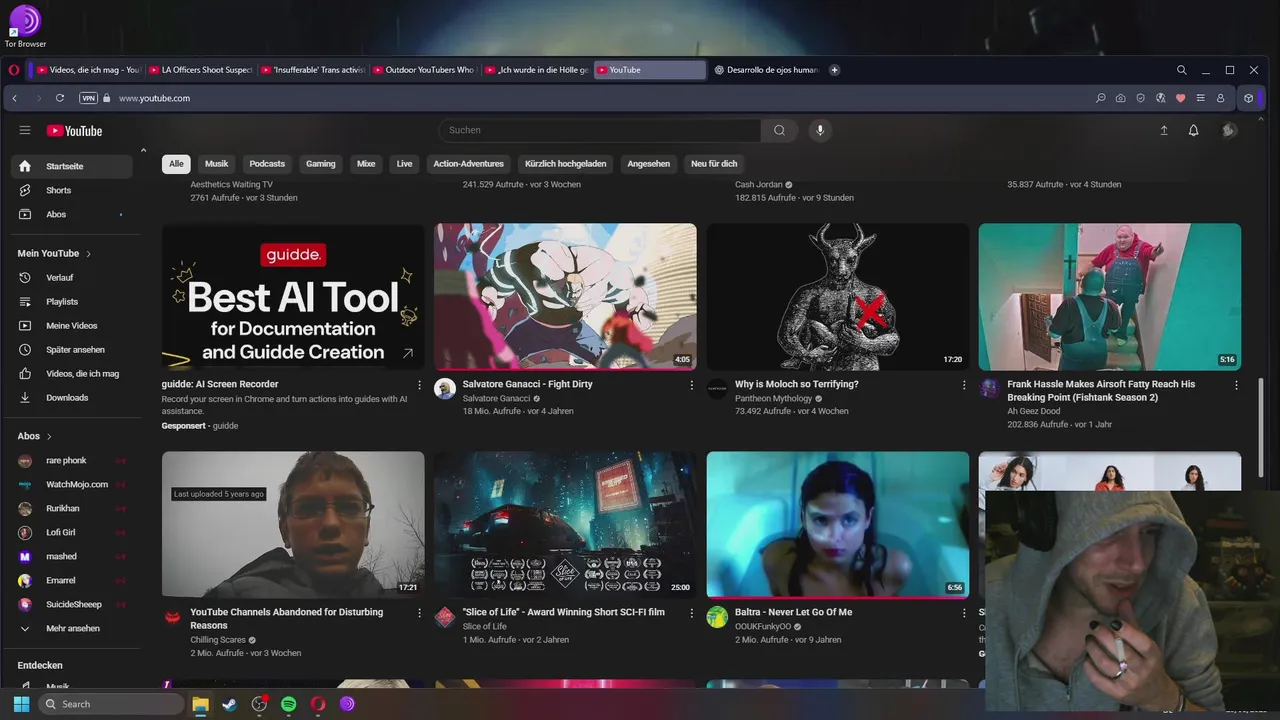Open the Opera menu icon
This screenshot has height=720, width=1280.
coord(14,70)
